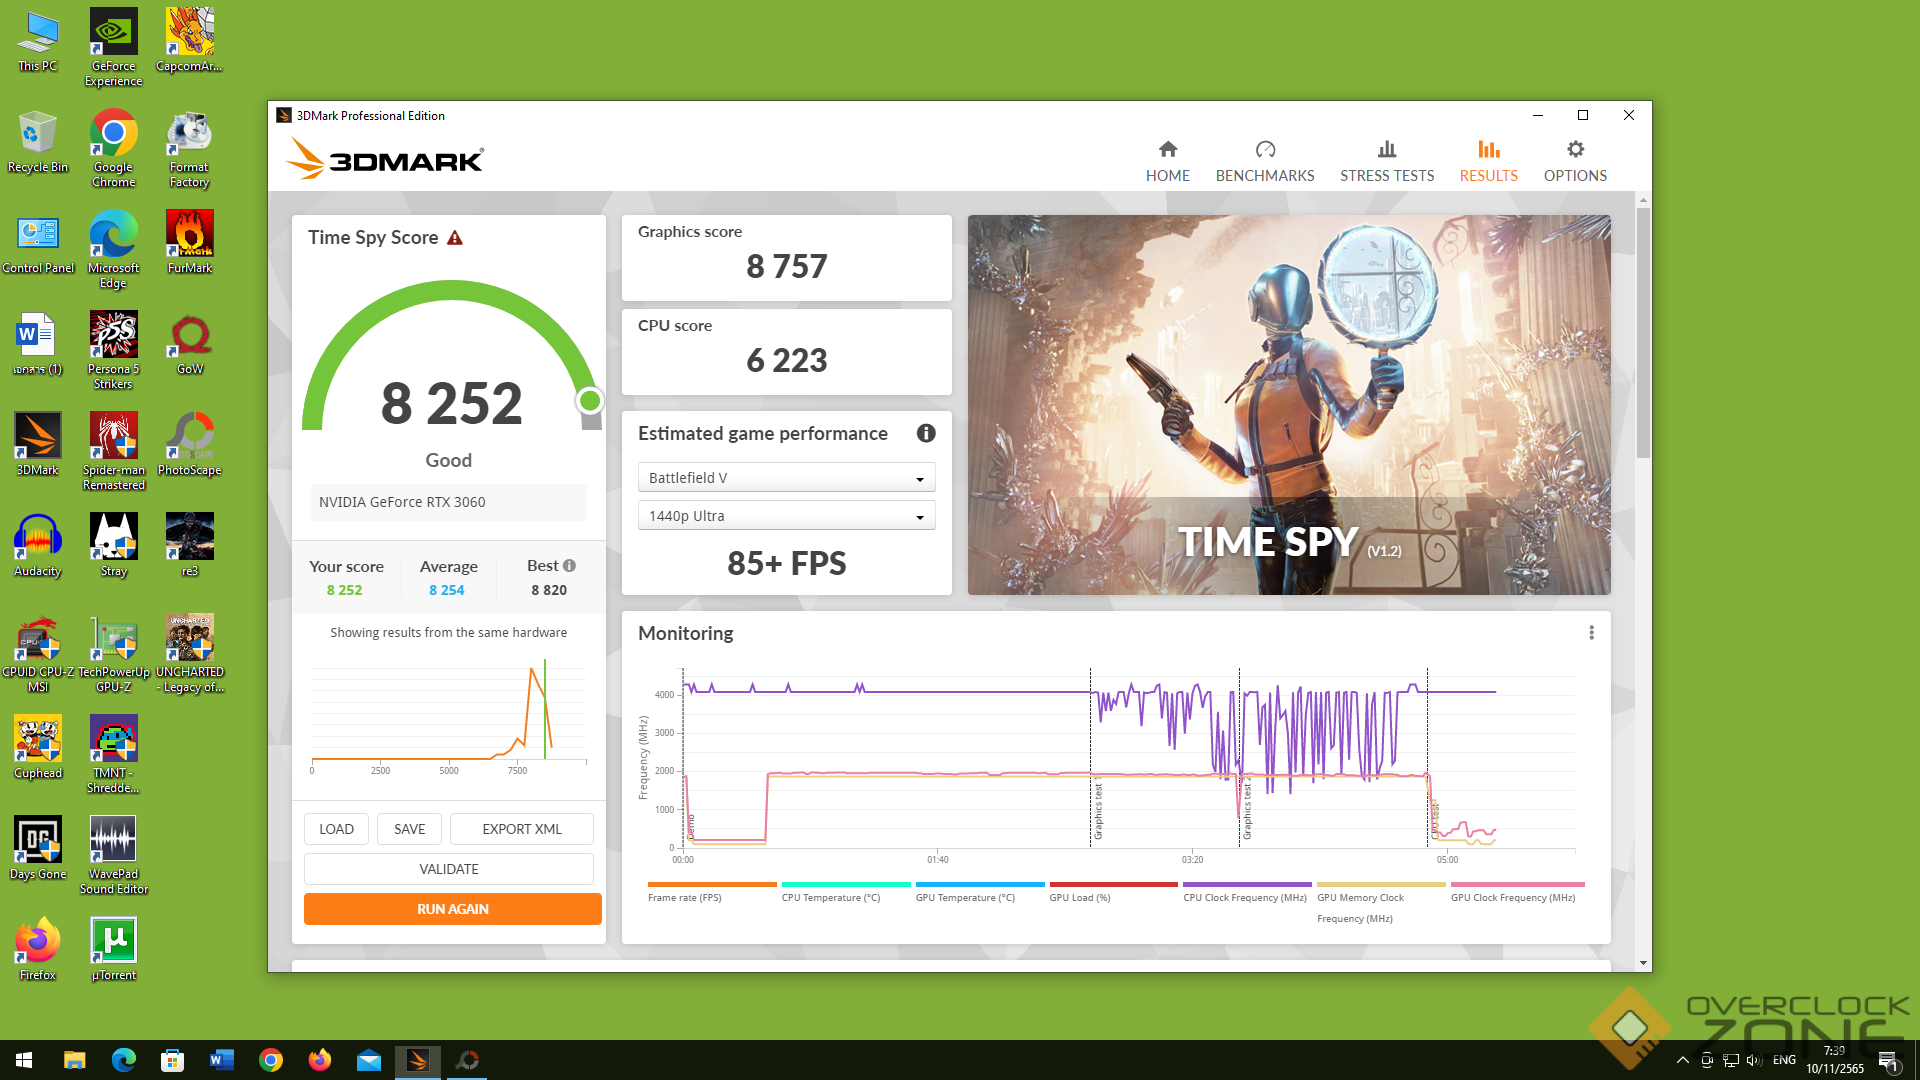The height and width of the screenshot is (1080, 1920).
Task: Open the Options gear icon
Action: 1575,150
